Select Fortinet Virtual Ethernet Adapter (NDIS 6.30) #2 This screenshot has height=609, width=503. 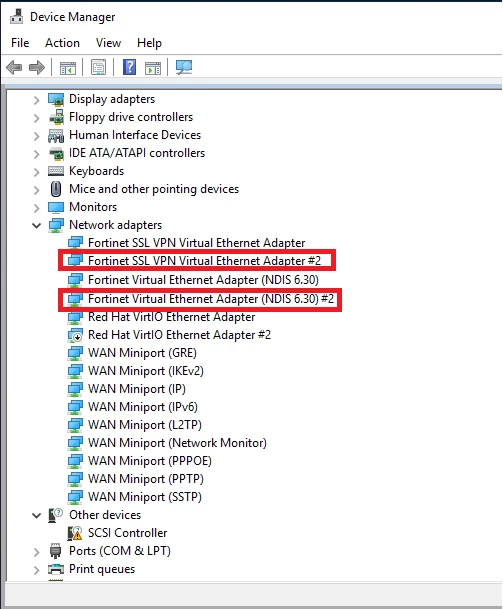(211, 299)
